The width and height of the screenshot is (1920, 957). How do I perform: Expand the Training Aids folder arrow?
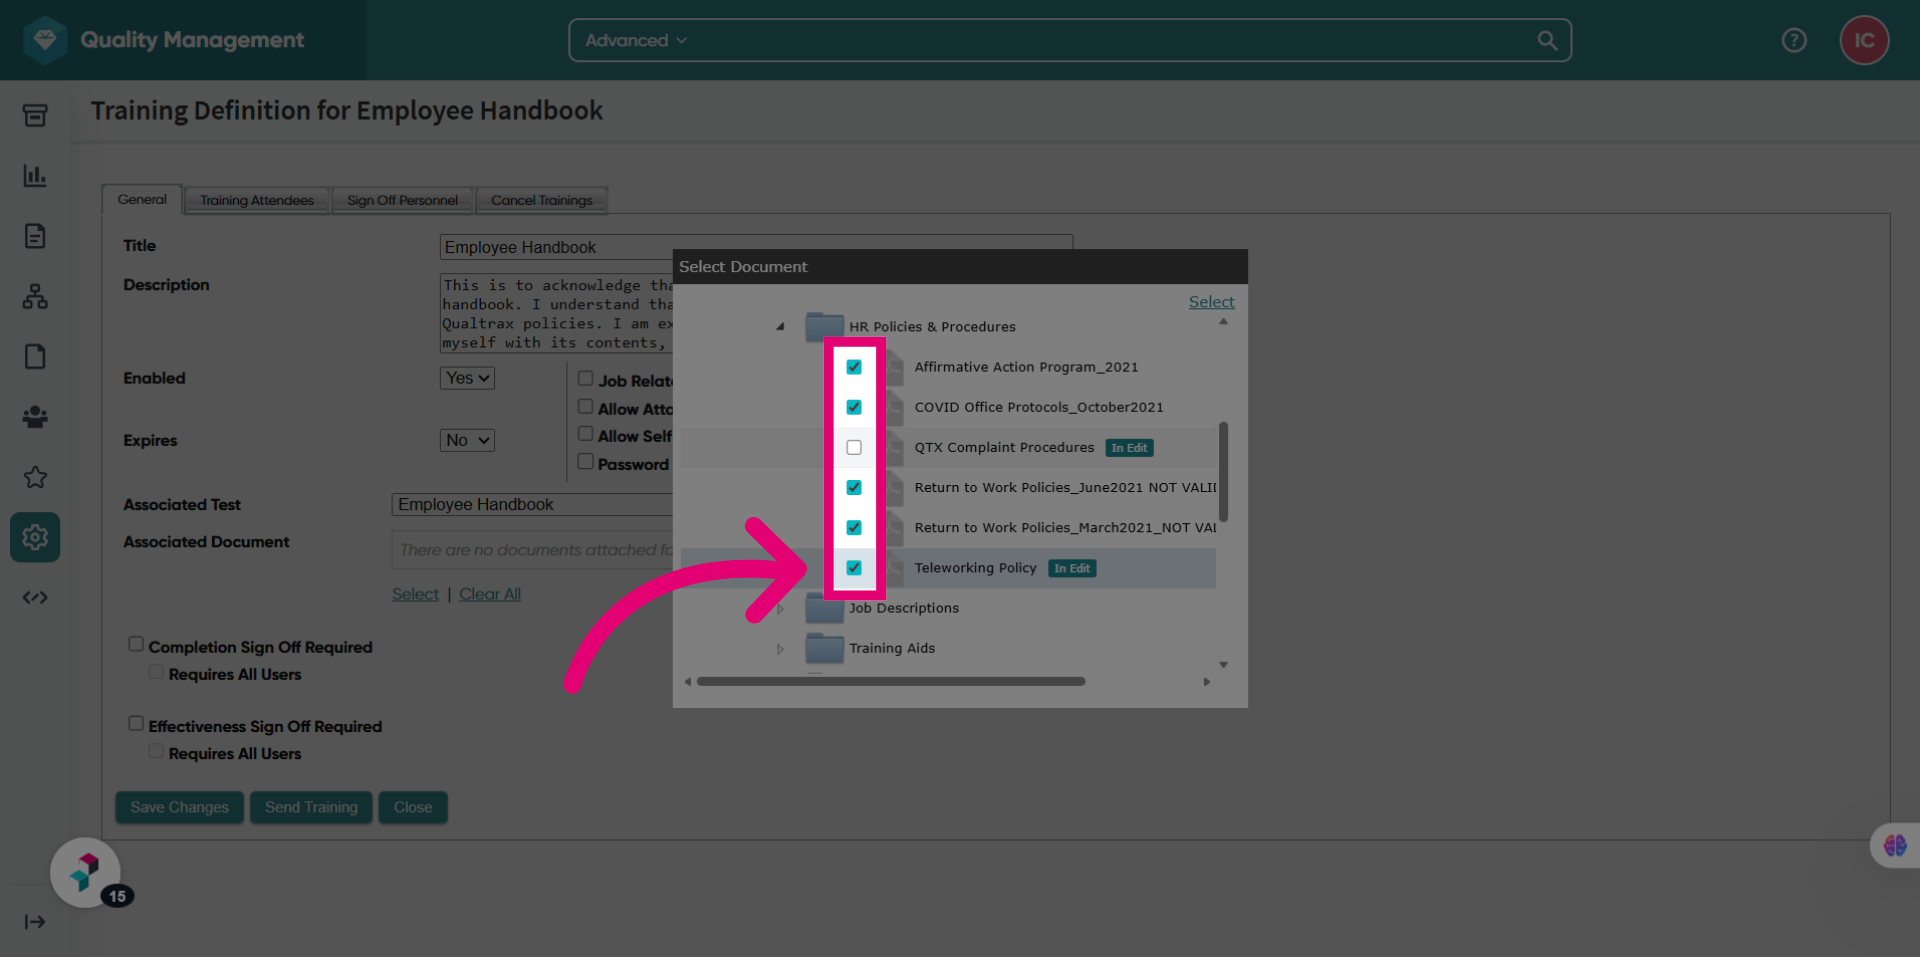[780, 649]
